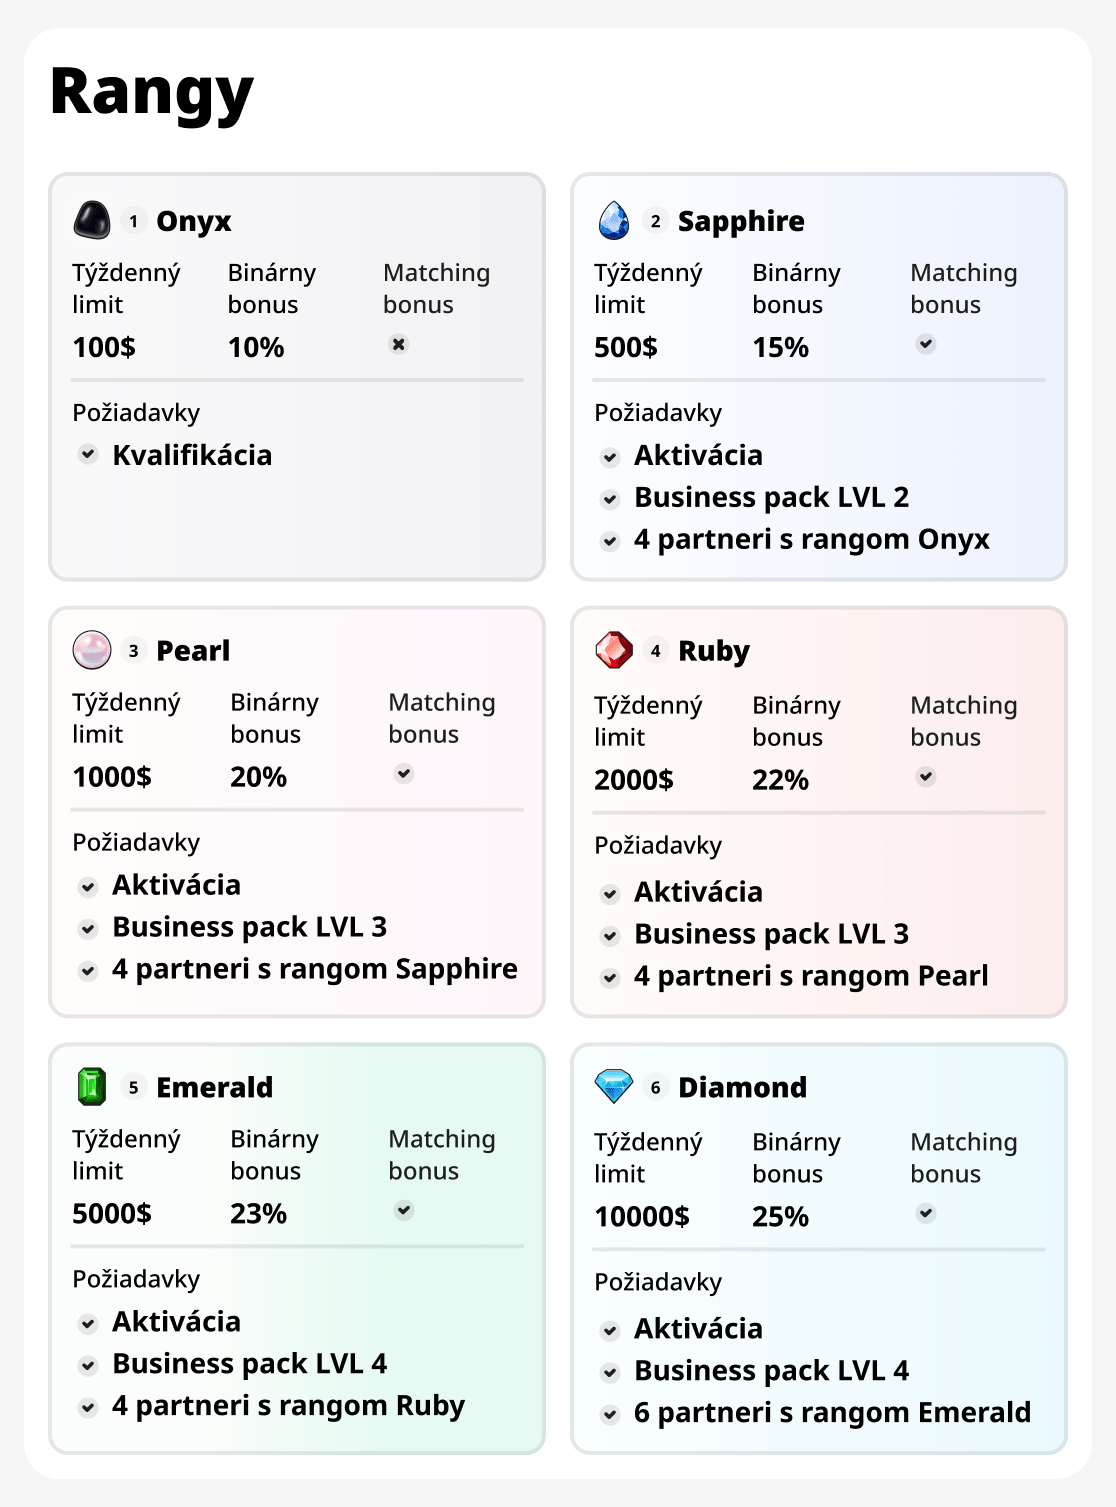Click the Onyx matching bonus X mark
The image size is (1116, 1507).
coord(399,344)
